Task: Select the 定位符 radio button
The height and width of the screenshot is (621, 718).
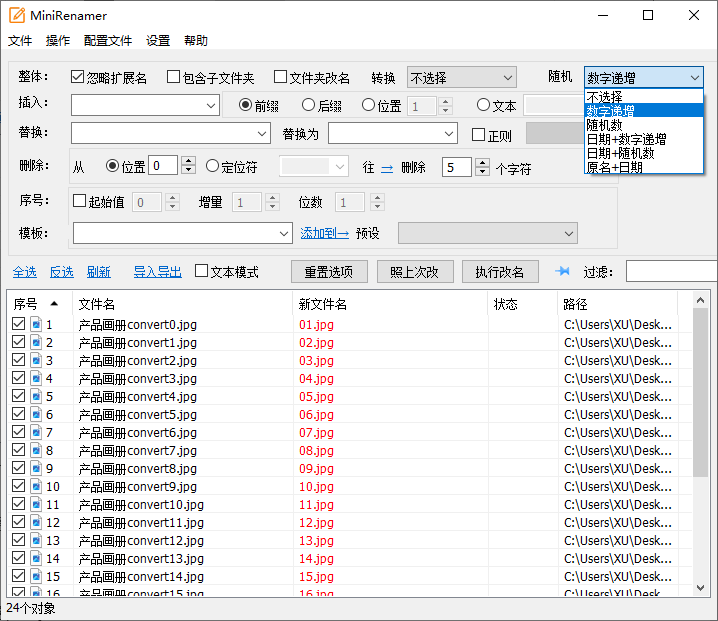Action: click(x=212, y=166)
